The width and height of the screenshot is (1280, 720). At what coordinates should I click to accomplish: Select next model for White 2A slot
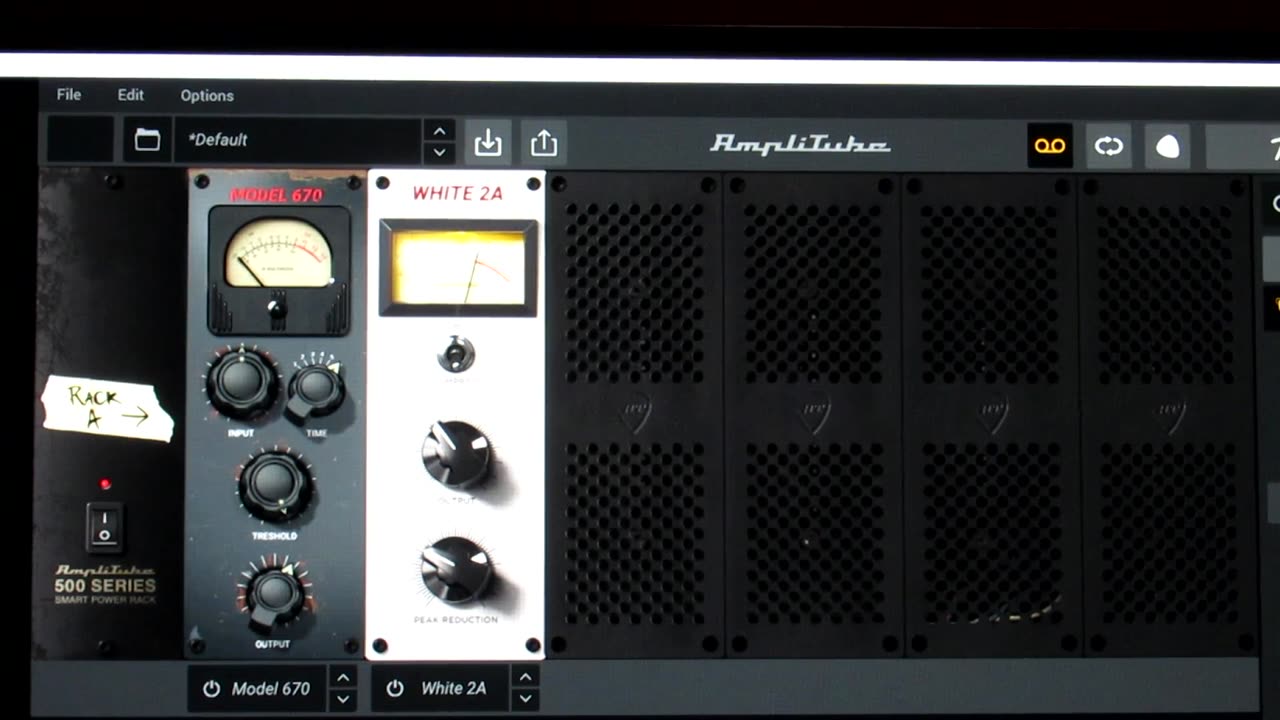click(525, 699)
